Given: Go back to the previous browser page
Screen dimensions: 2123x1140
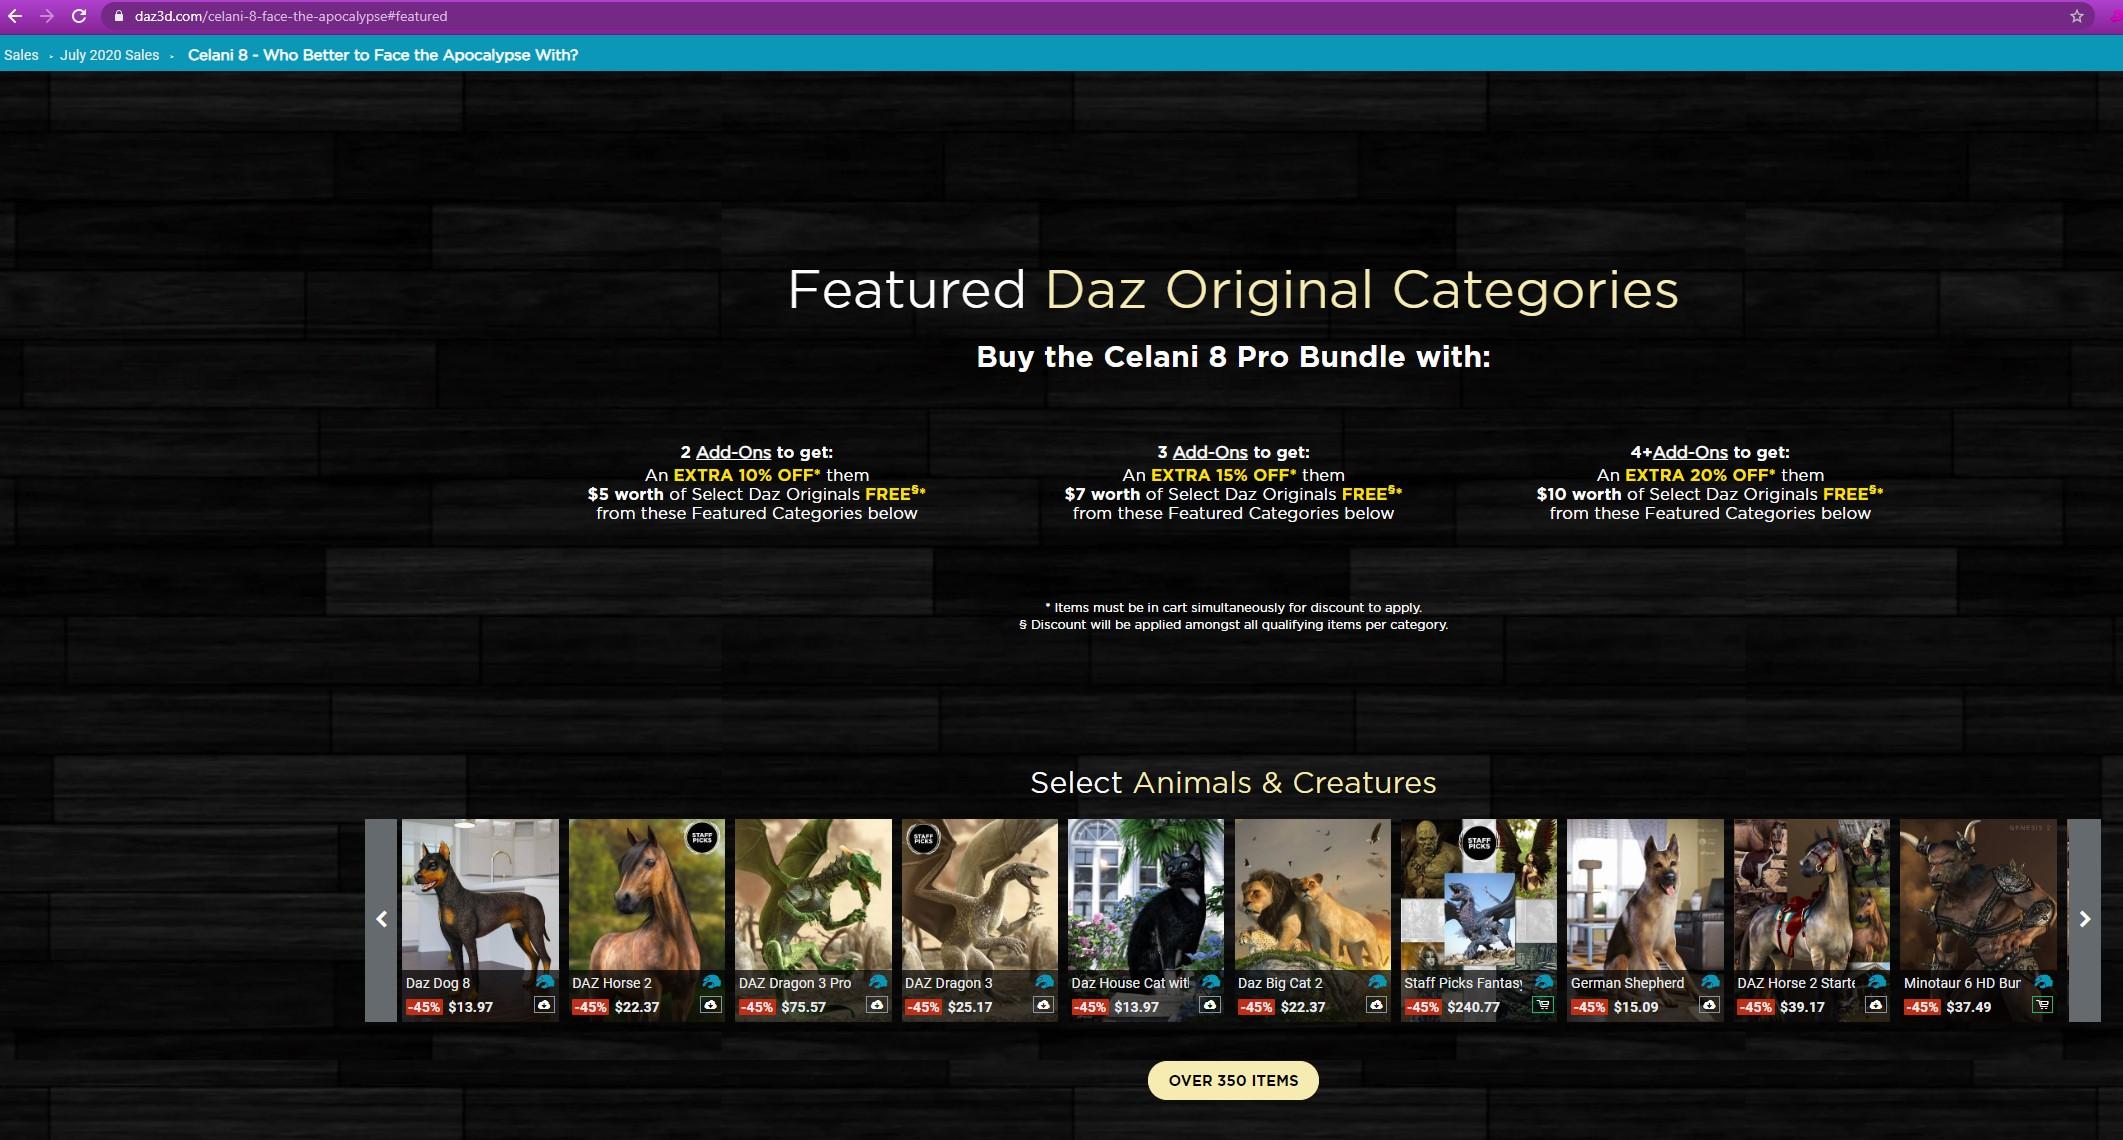Looking at the screenshot, I should 15,16.
